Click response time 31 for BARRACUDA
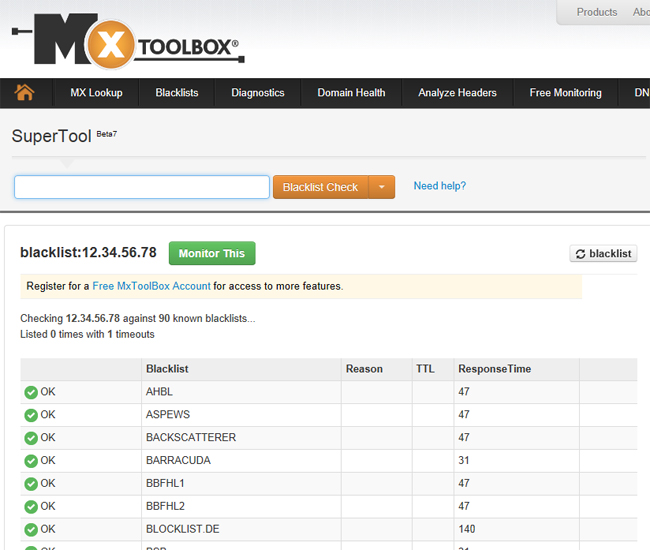This screenshot has width=650, height=550. click(463, 460)
